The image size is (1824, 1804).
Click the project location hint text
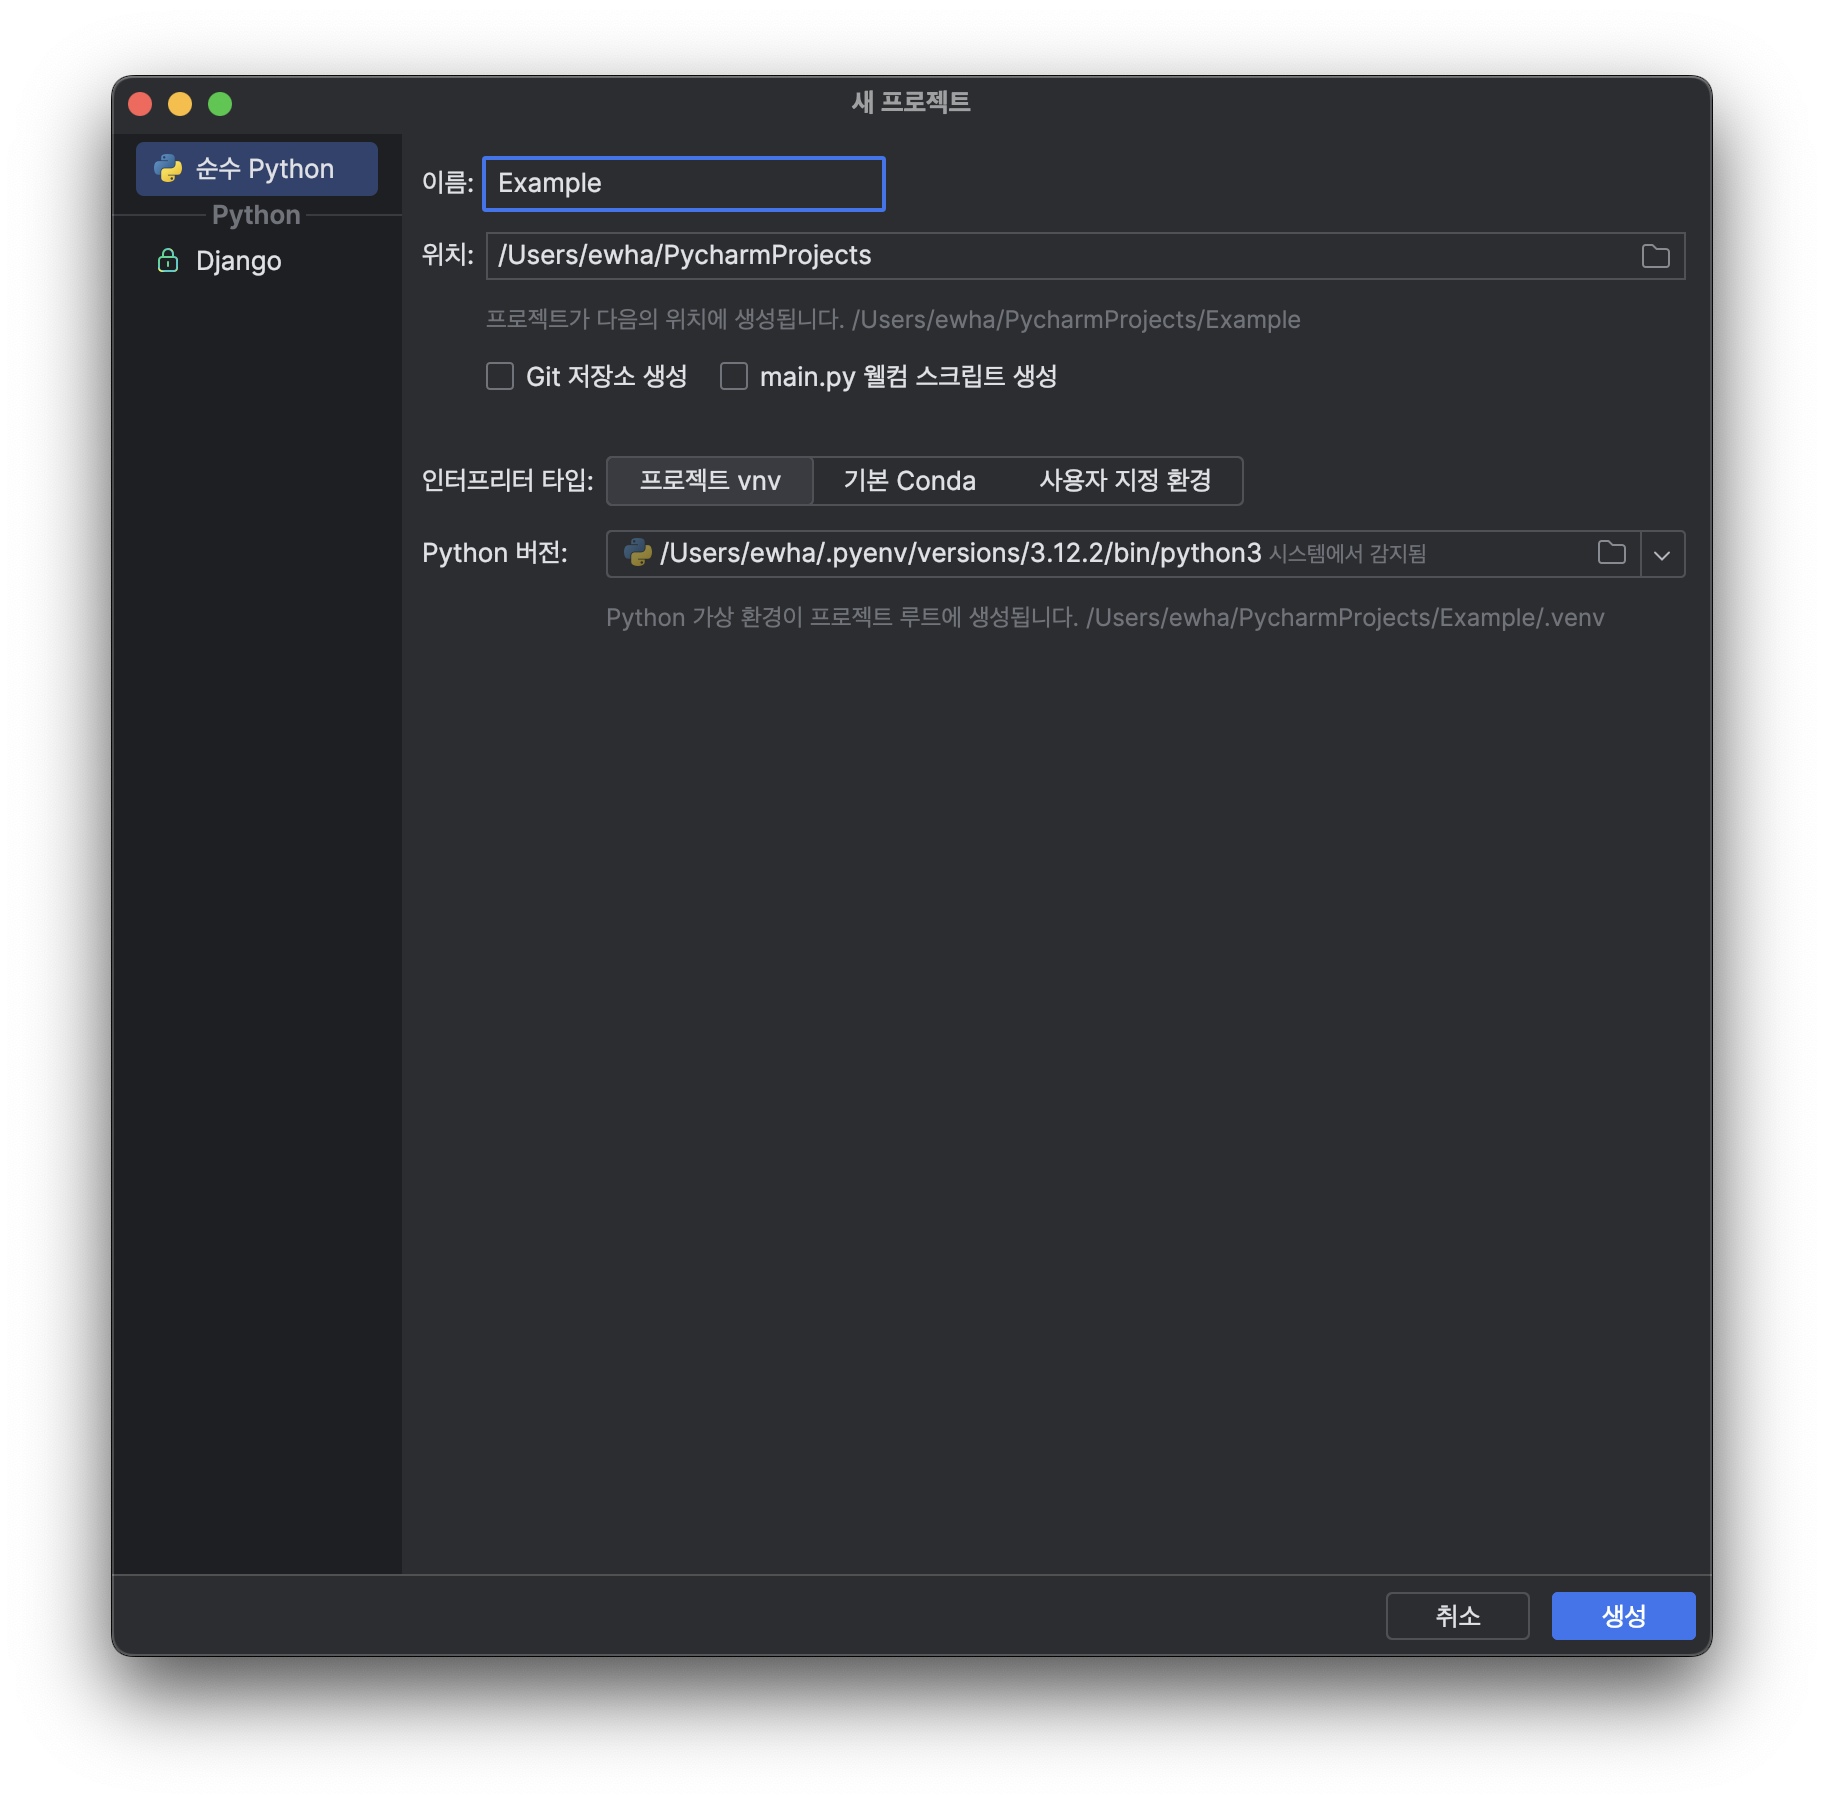(x=893, y=320)
